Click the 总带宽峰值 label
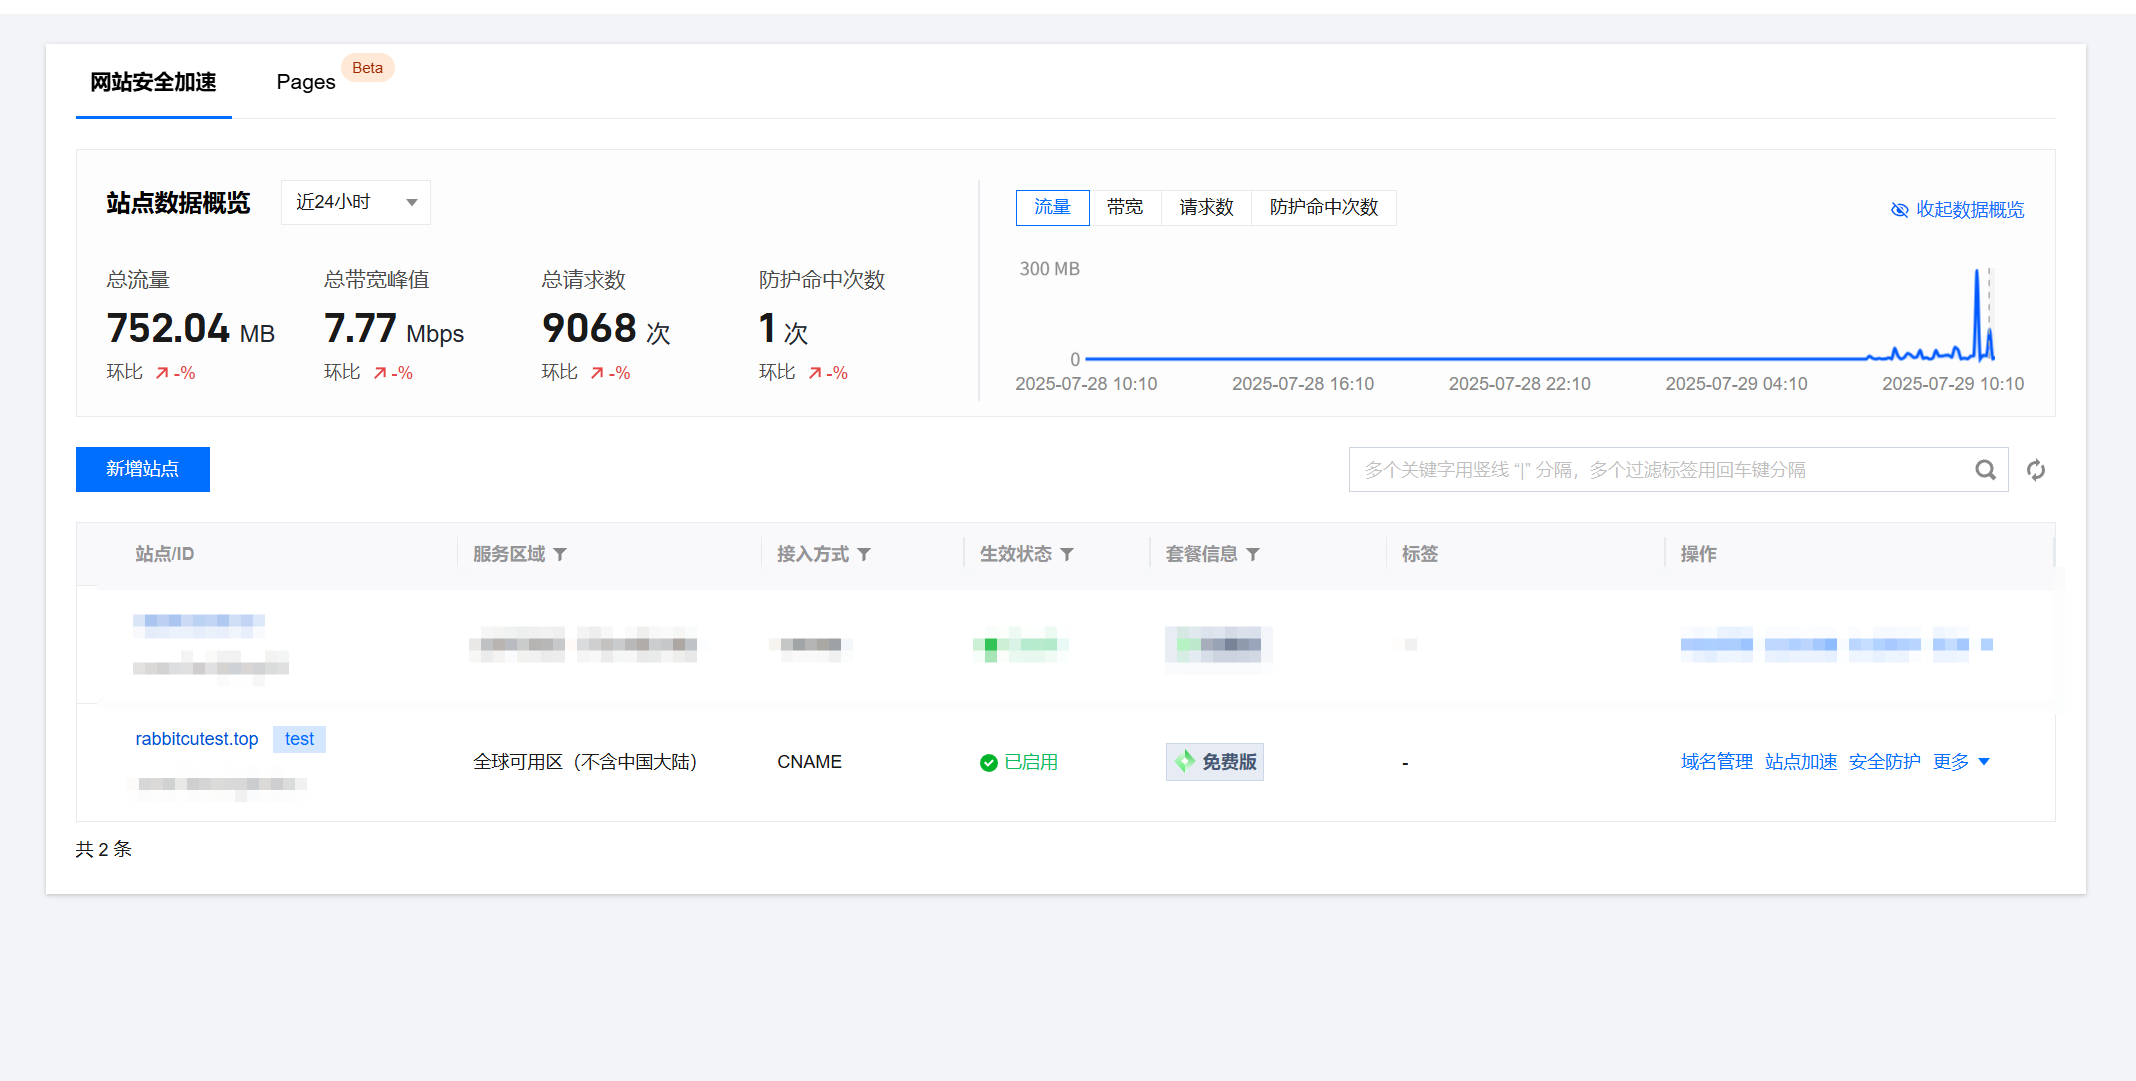This screenshot has width=2136, height=1081. pos(377,280)
